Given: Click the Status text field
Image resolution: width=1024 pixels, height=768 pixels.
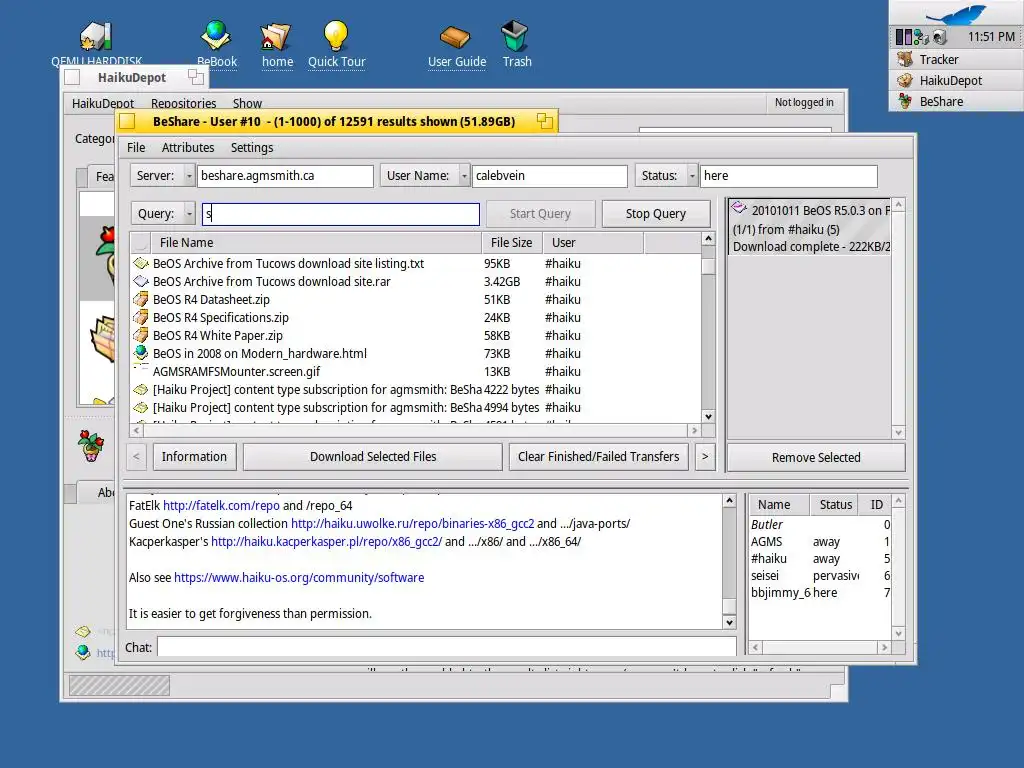Looking at the screenshot, I should (x=788, y=176).
